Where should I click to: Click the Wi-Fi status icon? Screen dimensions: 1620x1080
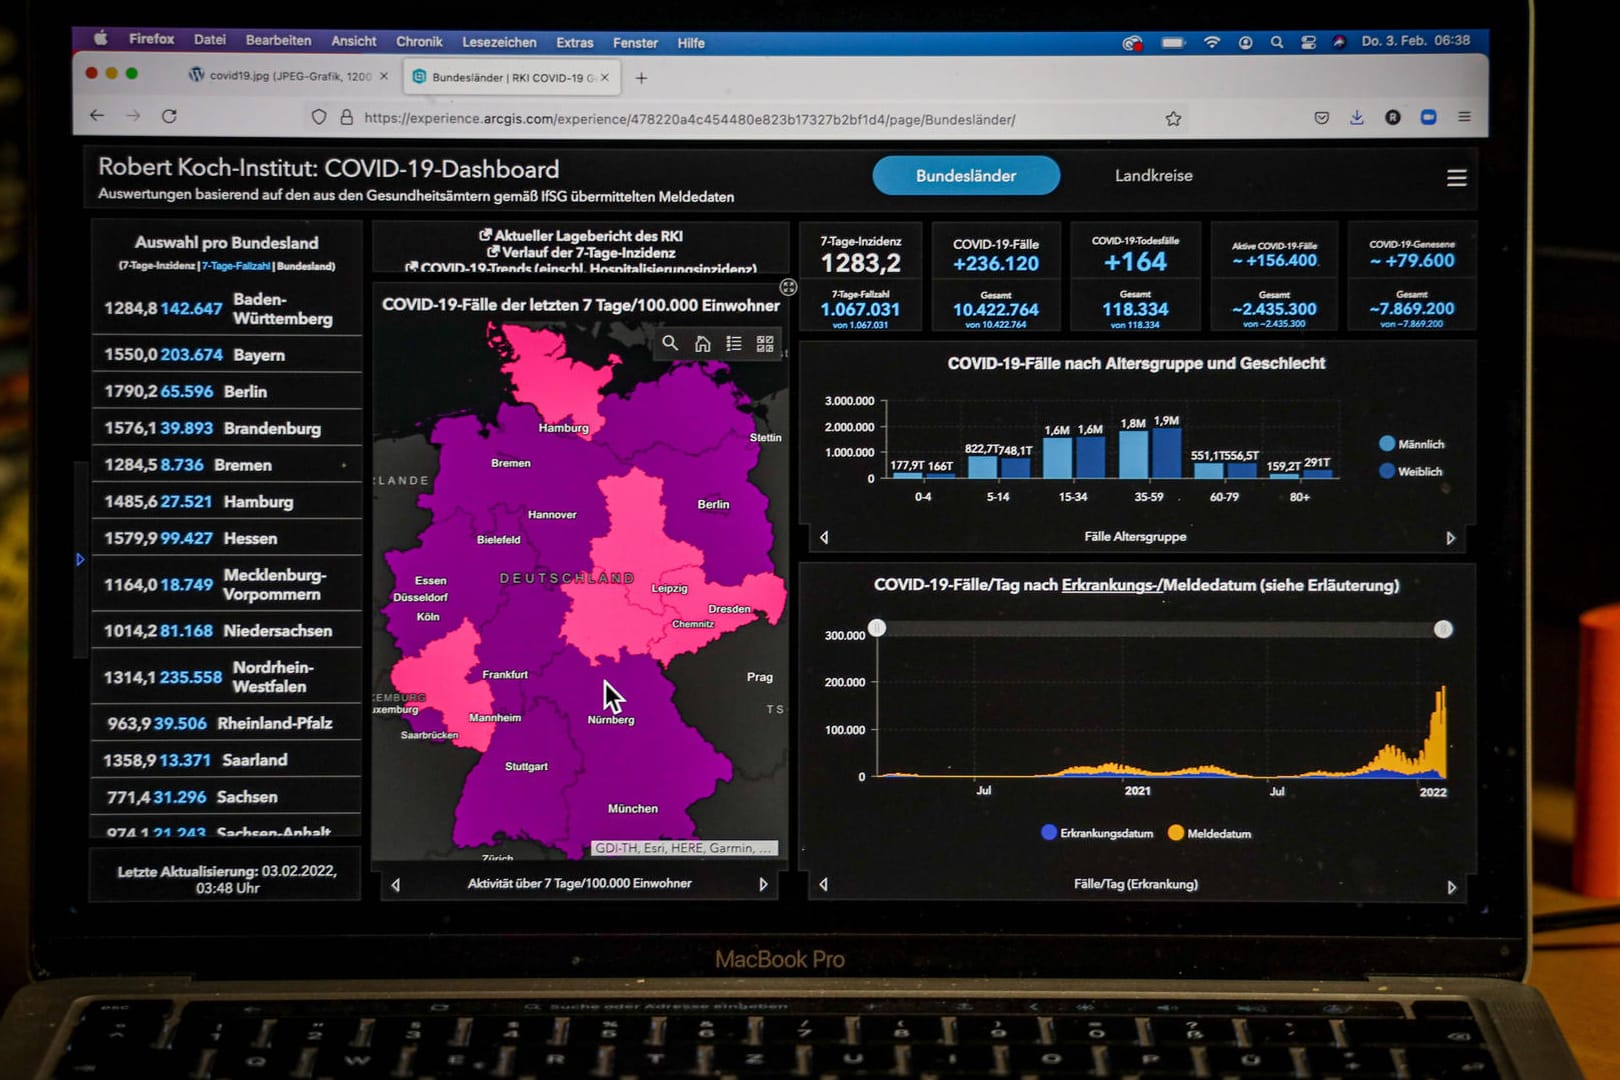click(1211, 42)
